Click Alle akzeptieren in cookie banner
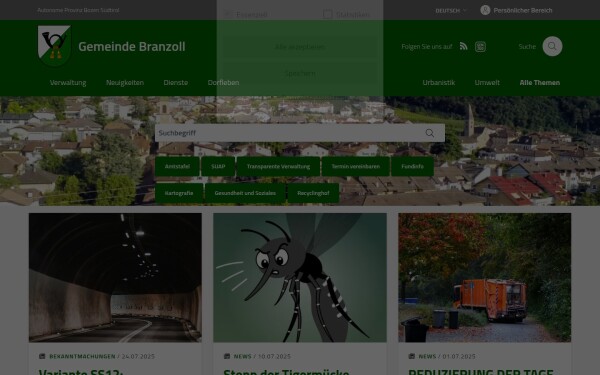The image size is (600, 375). pyautogui.click(x=300, y=47)
